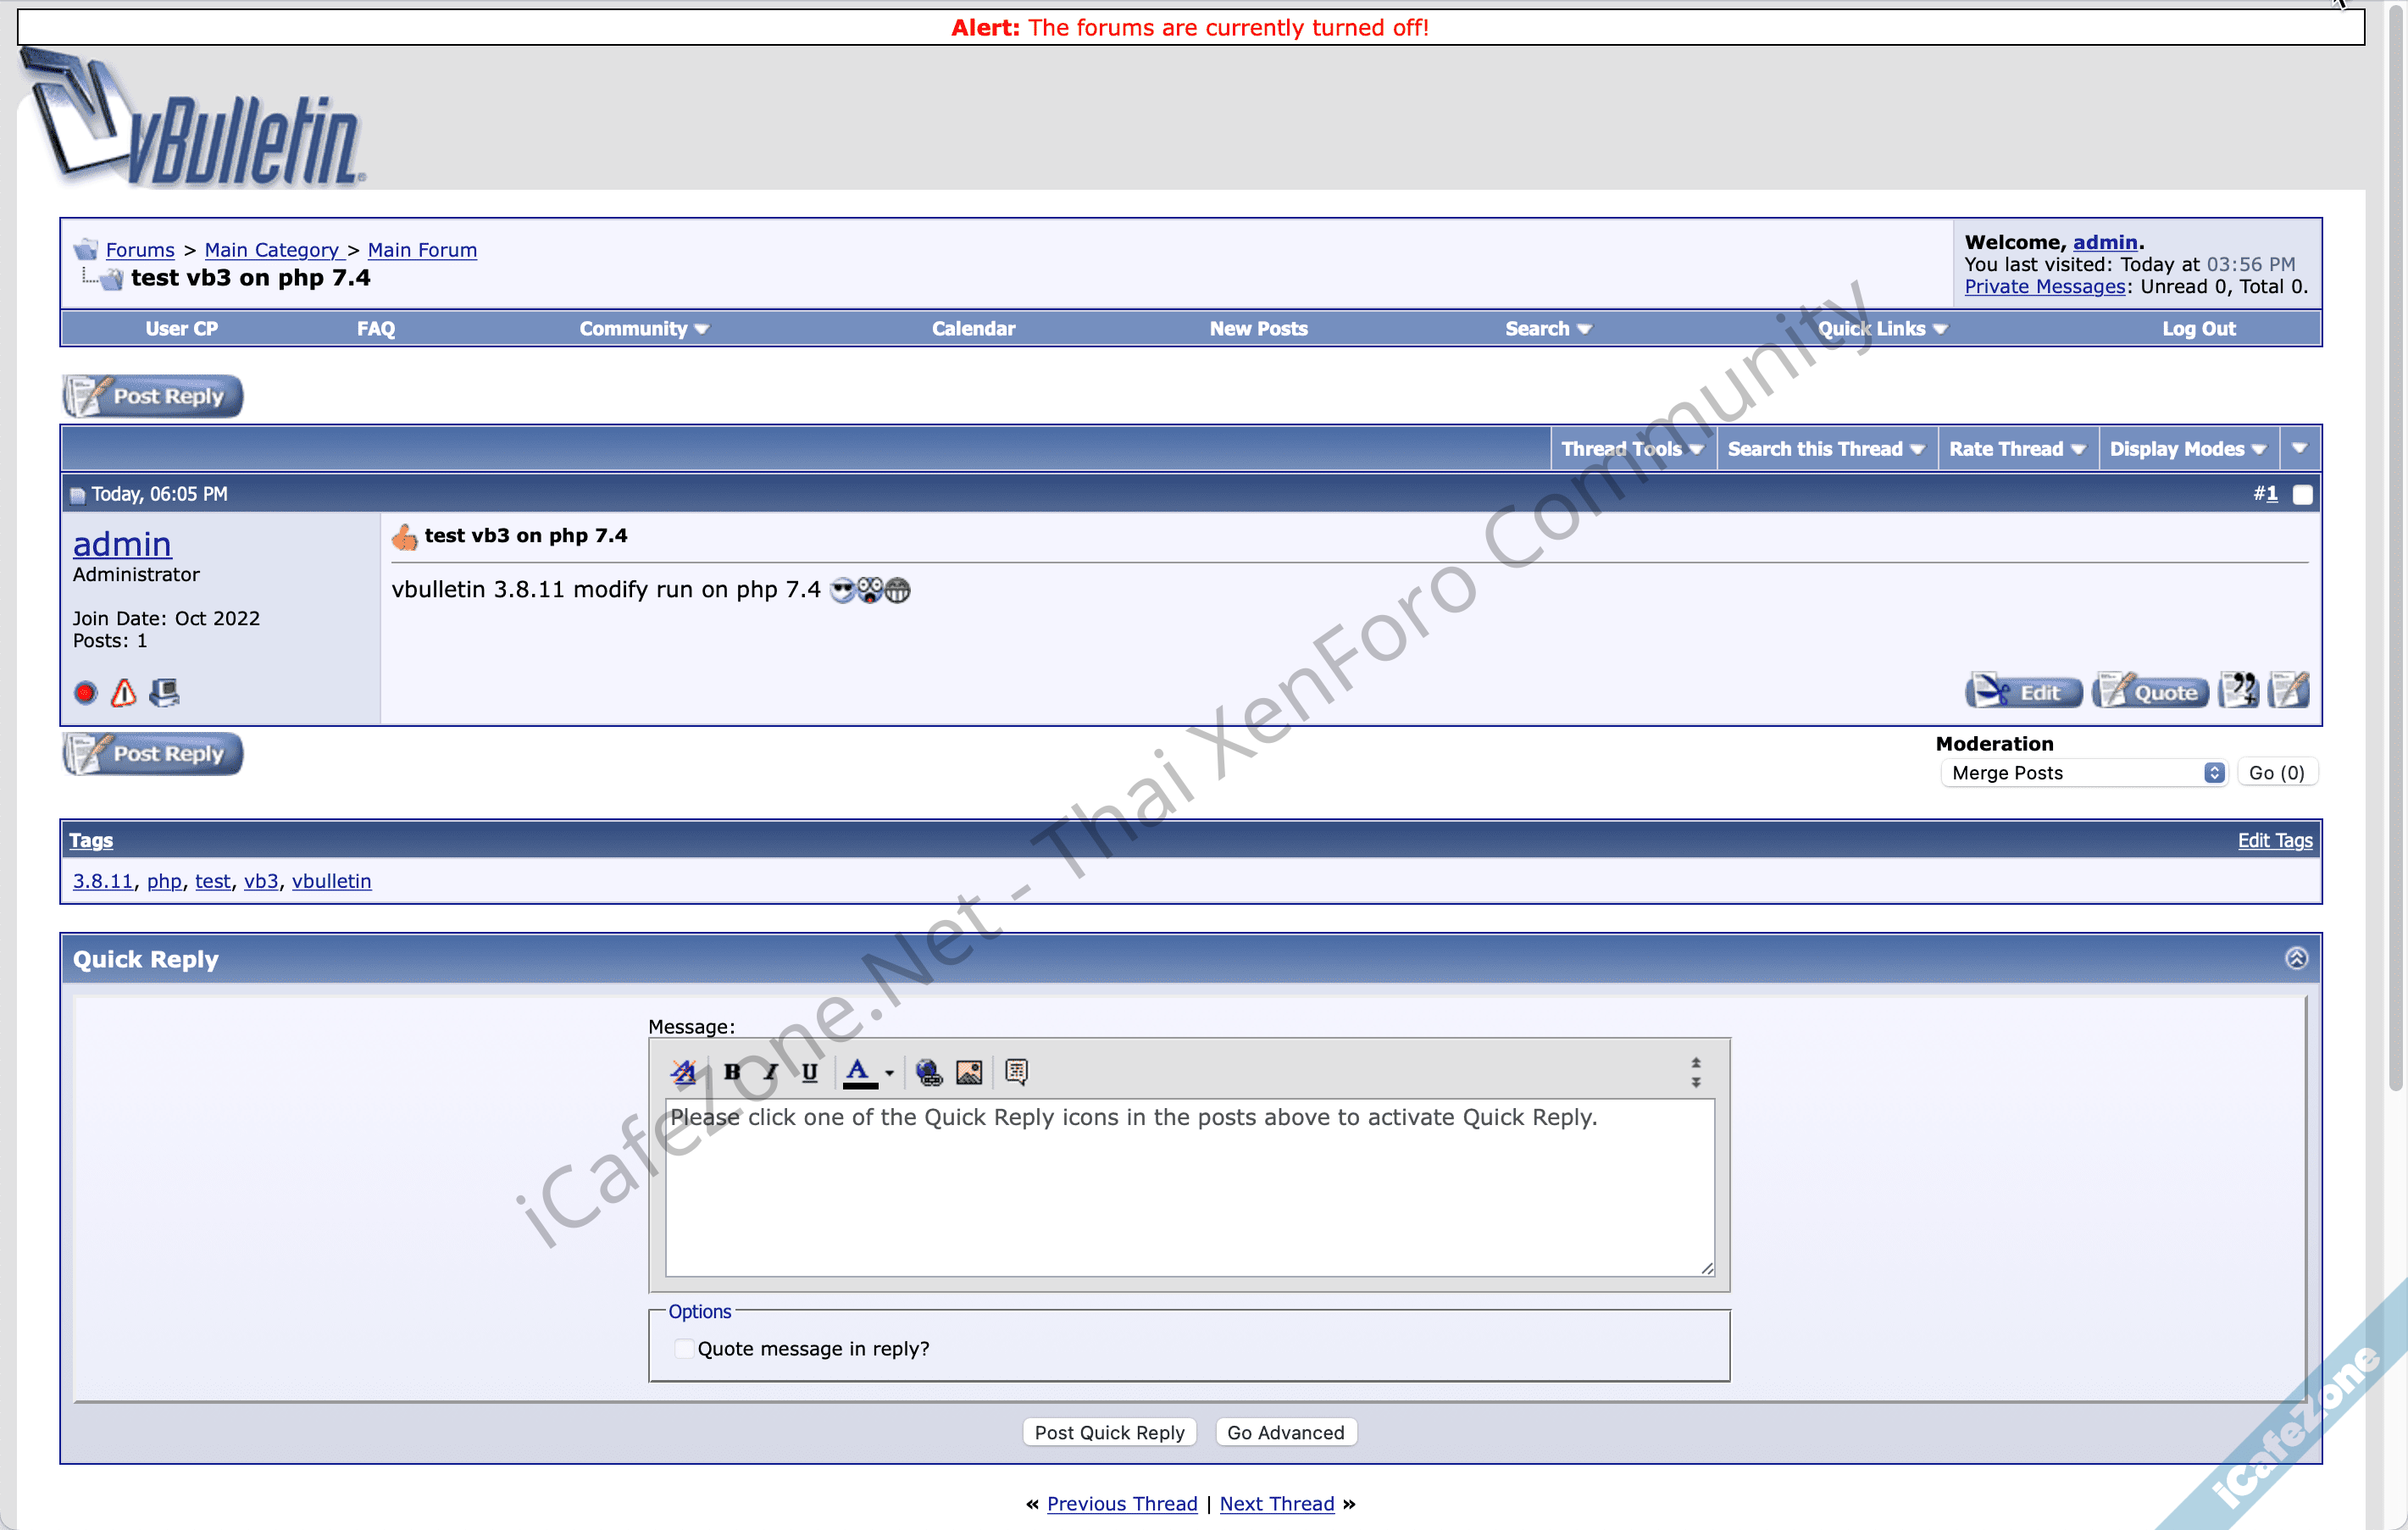Check the post #1 moderation checkbox
This screenshot has width=2408, height=1530.
2302,494
